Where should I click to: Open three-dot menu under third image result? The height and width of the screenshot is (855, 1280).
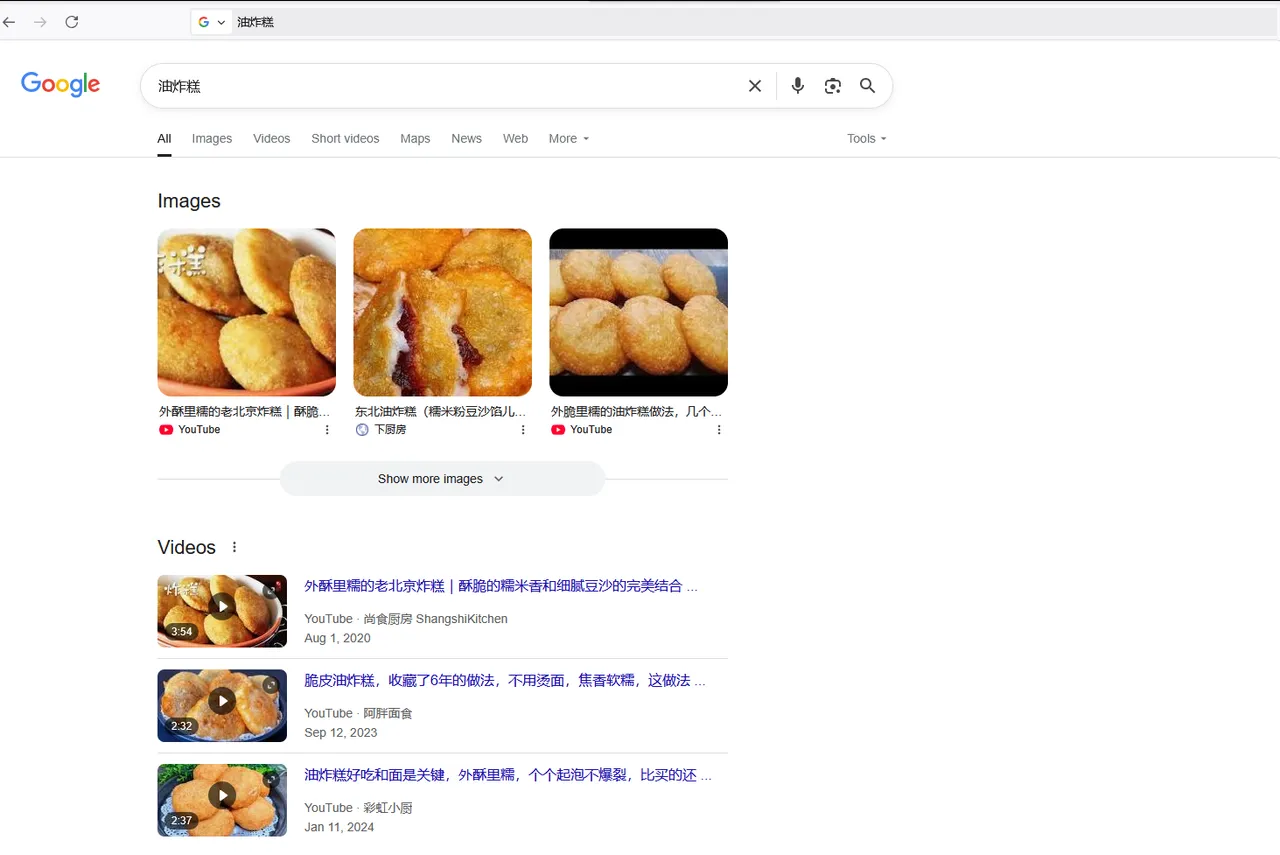click(719, 430)
